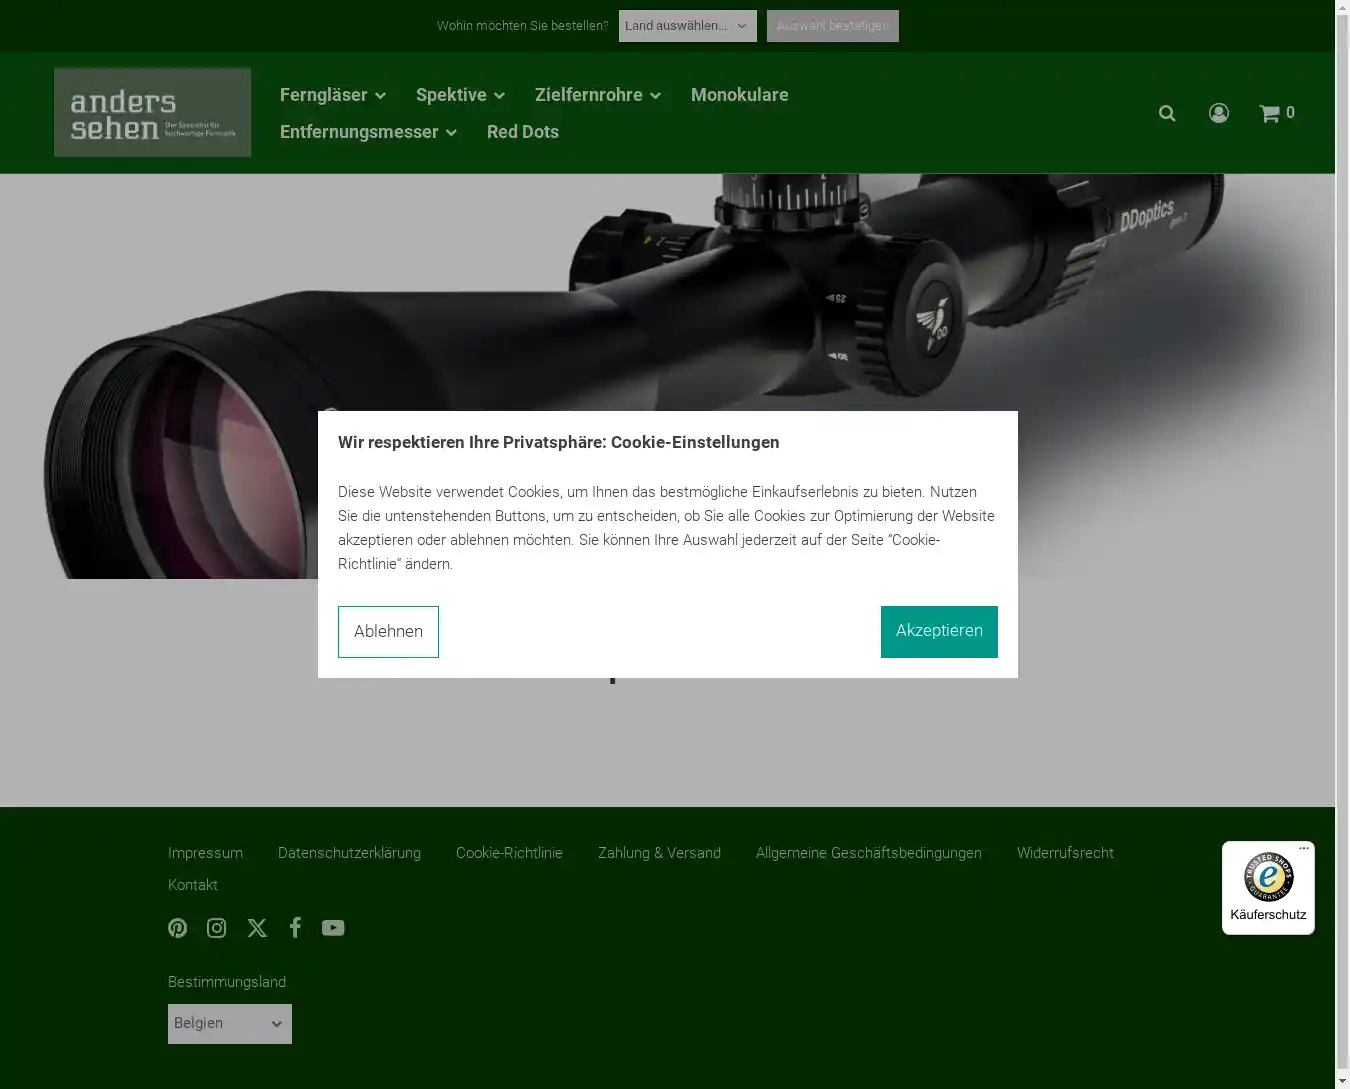Open the YouTube icon link
Screen dimensions: 1350x1089
(x=333, y=928)
